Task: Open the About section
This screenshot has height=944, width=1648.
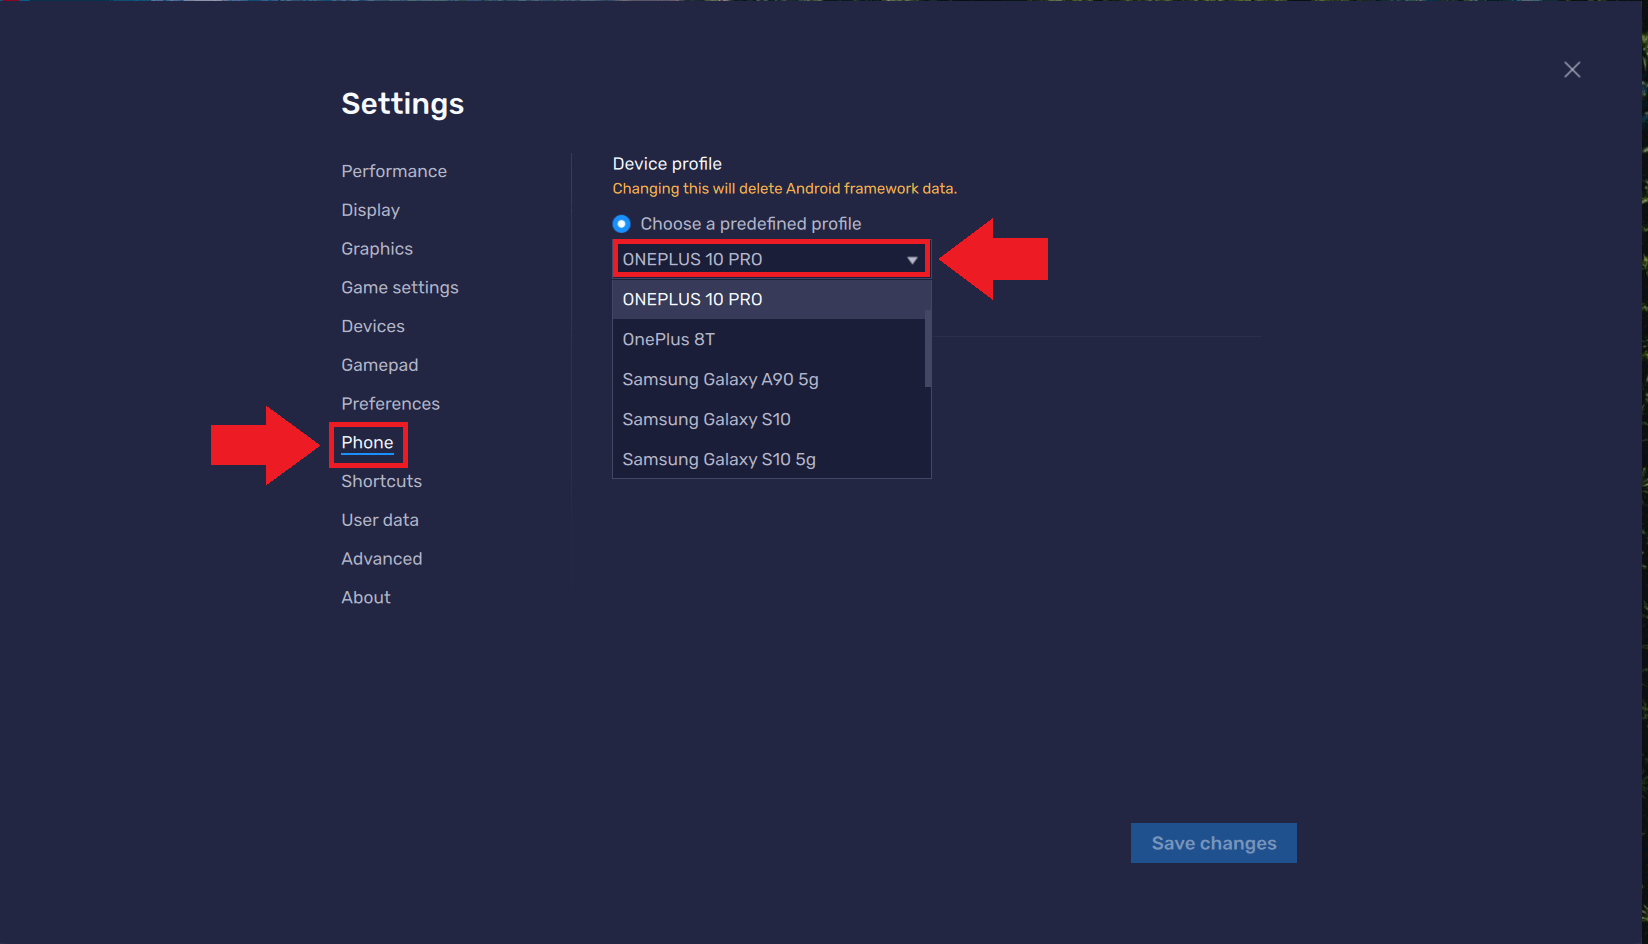Action: [366, 598]
